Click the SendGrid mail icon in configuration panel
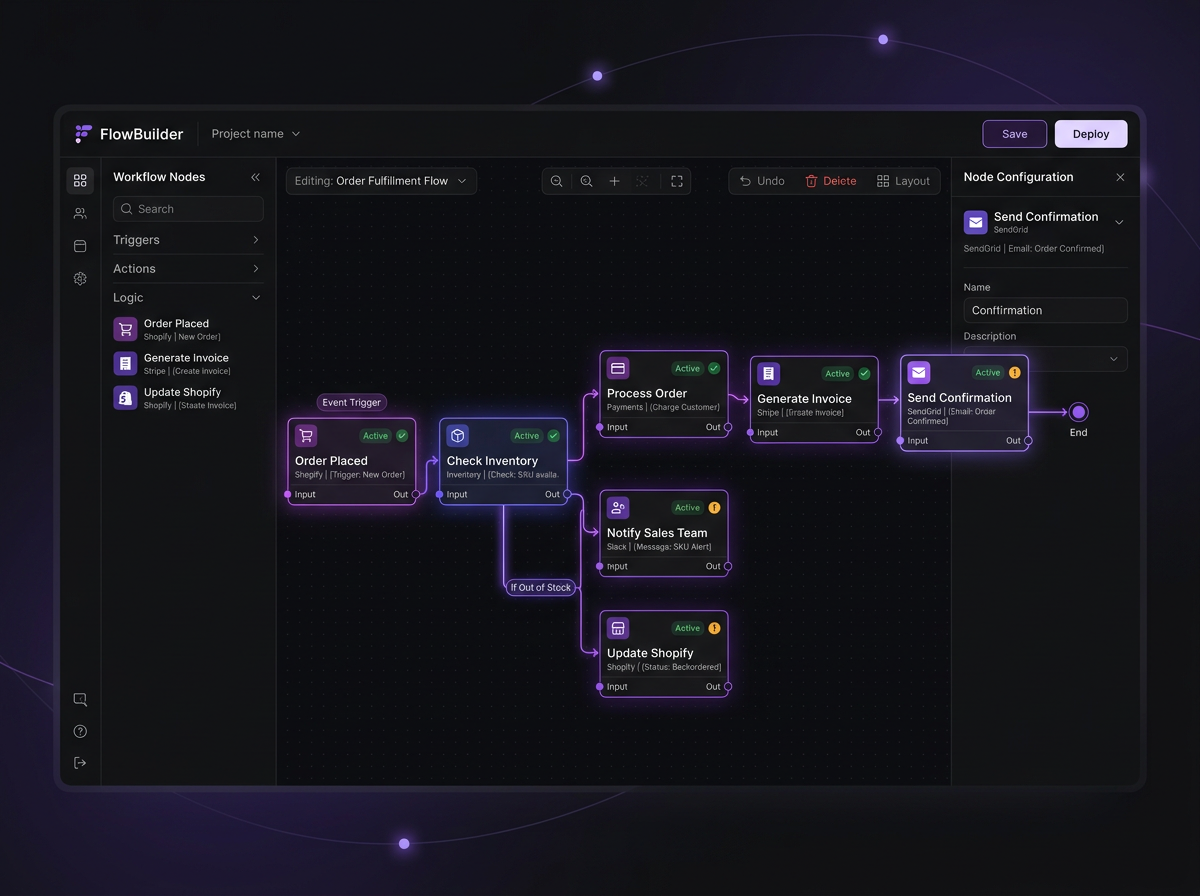Viewport: 1200px width, 896px height. 976,222
